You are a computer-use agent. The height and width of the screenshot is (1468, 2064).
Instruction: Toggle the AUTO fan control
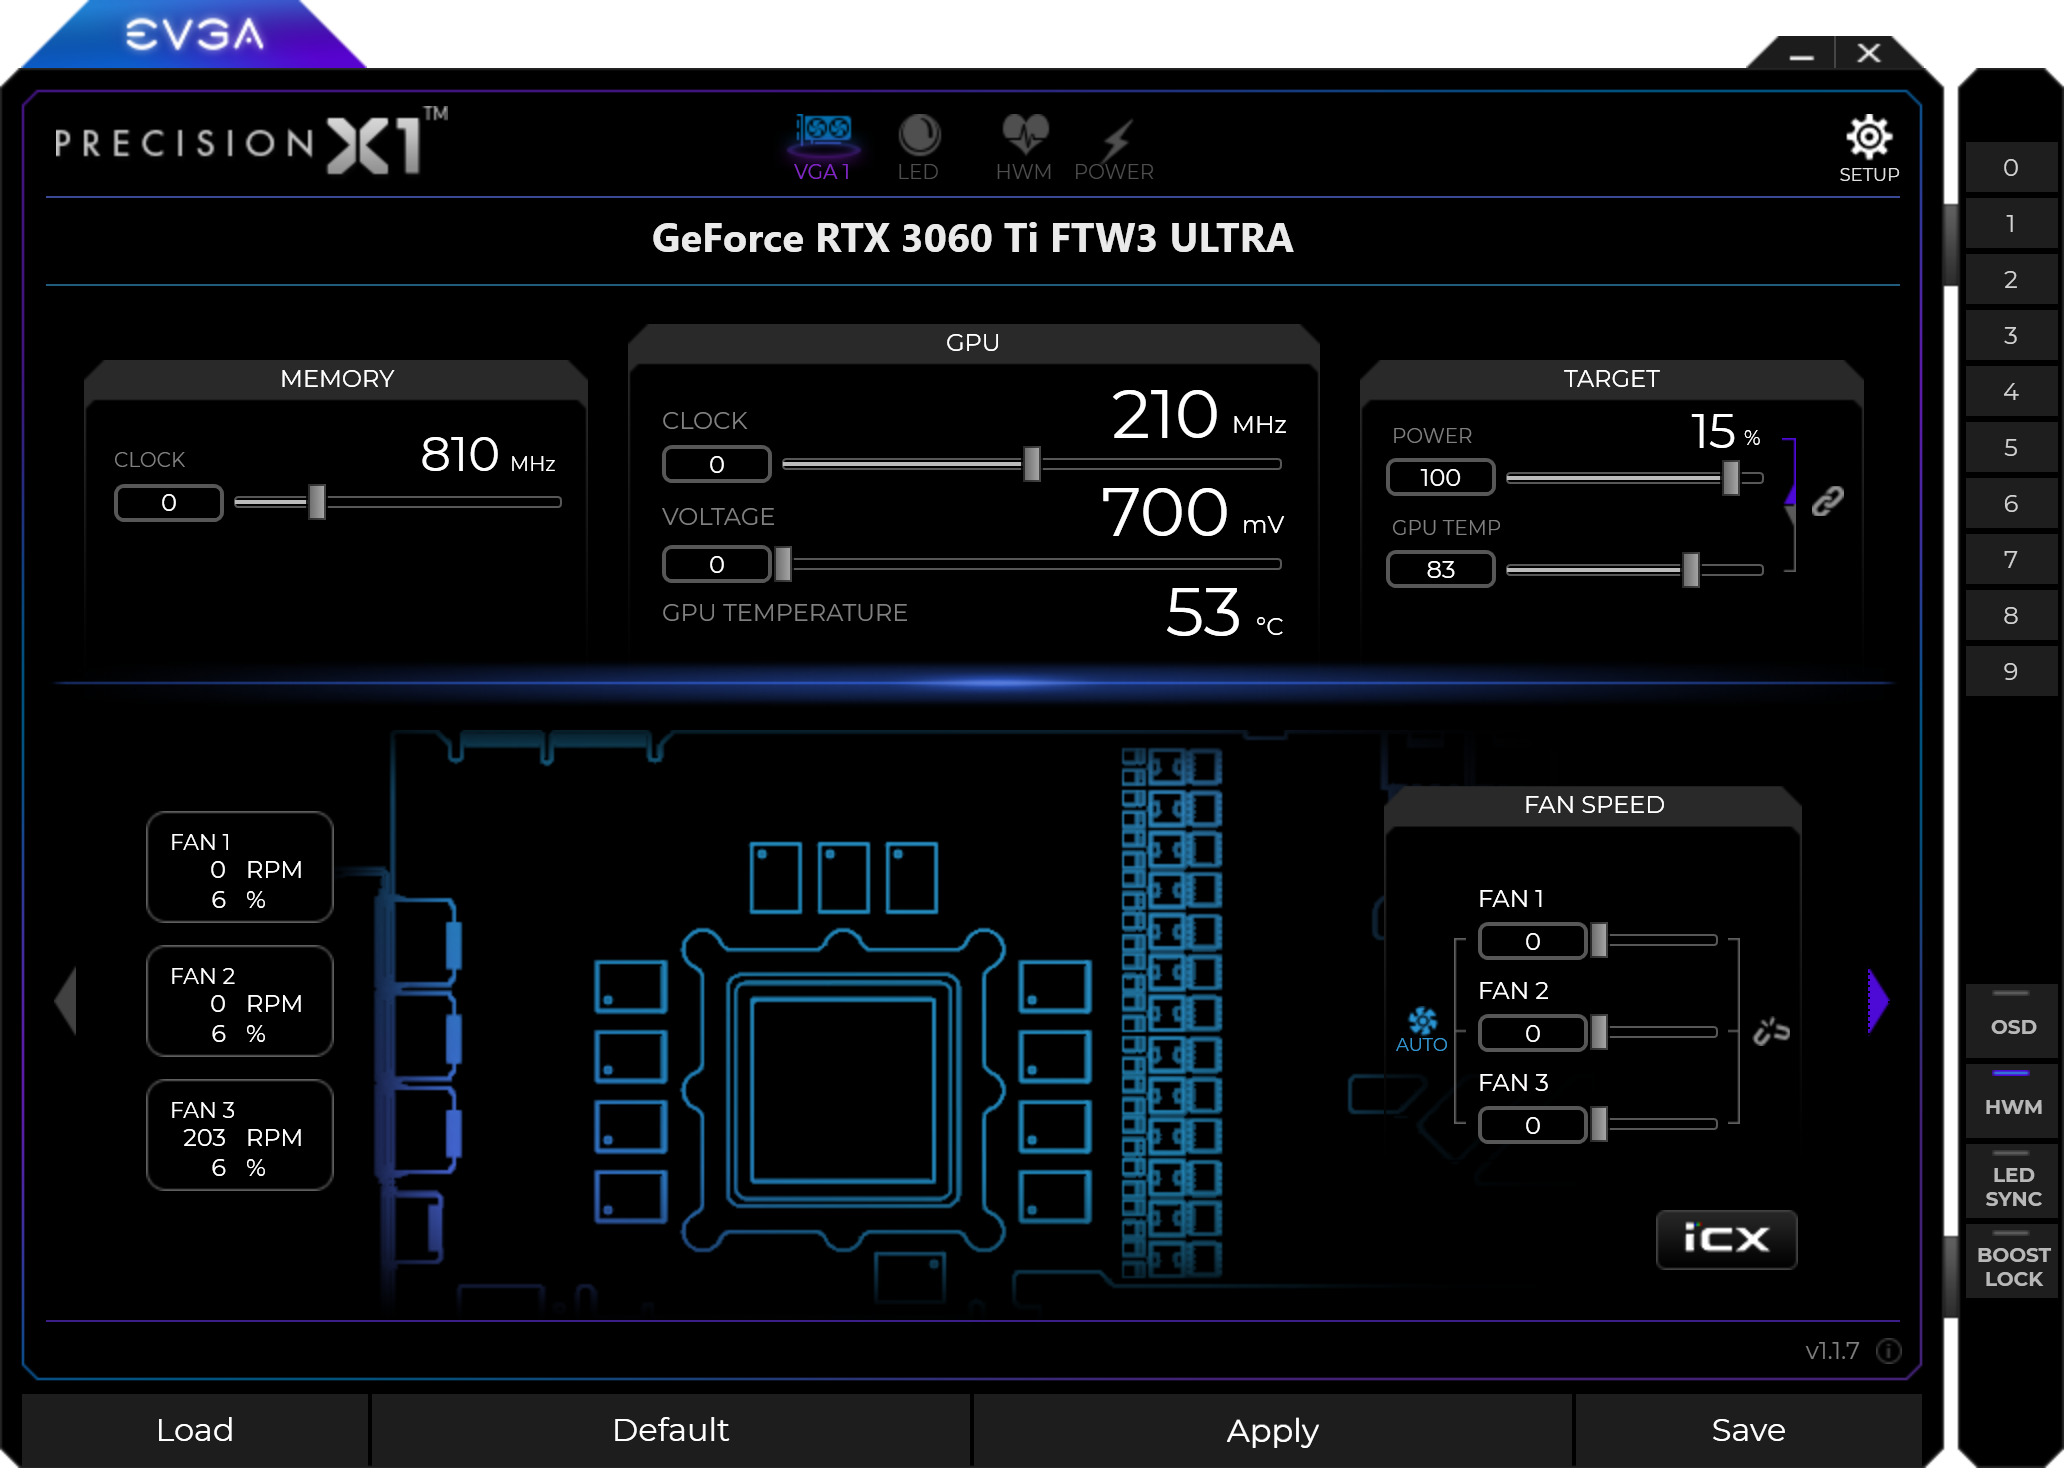pos(1421,1030)
